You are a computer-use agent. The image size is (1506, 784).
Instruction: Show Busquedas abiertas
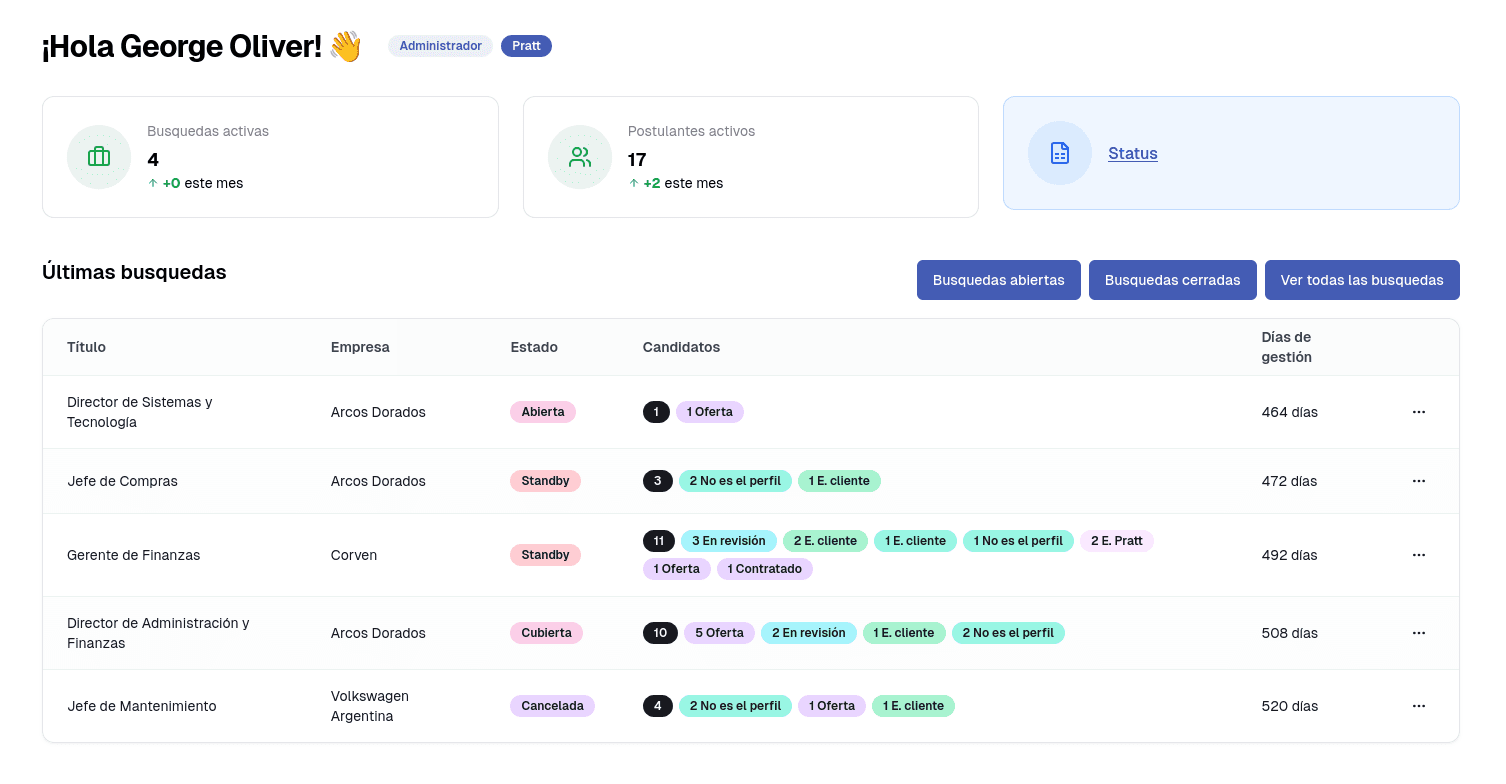[998, 280]
